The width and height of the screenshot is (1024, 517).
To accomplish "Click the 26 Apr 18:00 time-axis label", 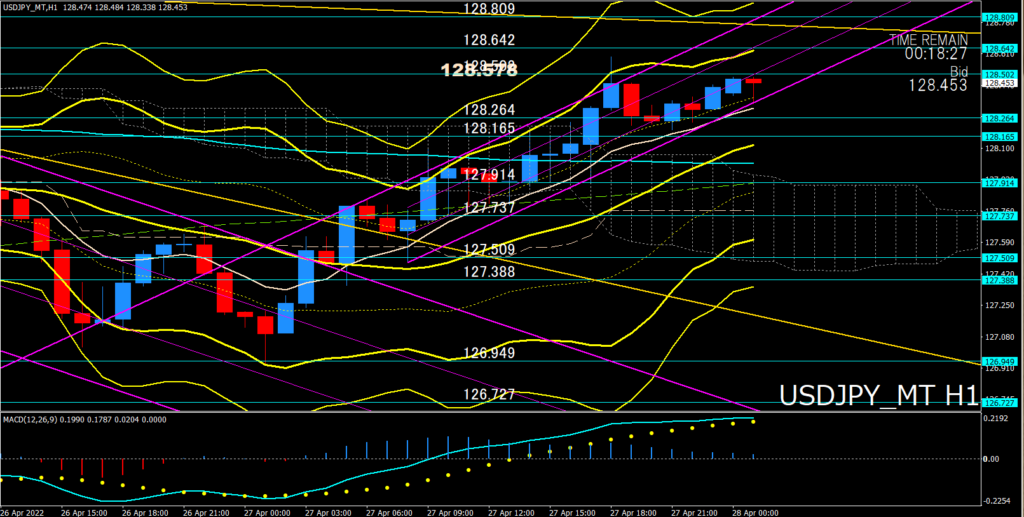I will (x=143, y=512).
